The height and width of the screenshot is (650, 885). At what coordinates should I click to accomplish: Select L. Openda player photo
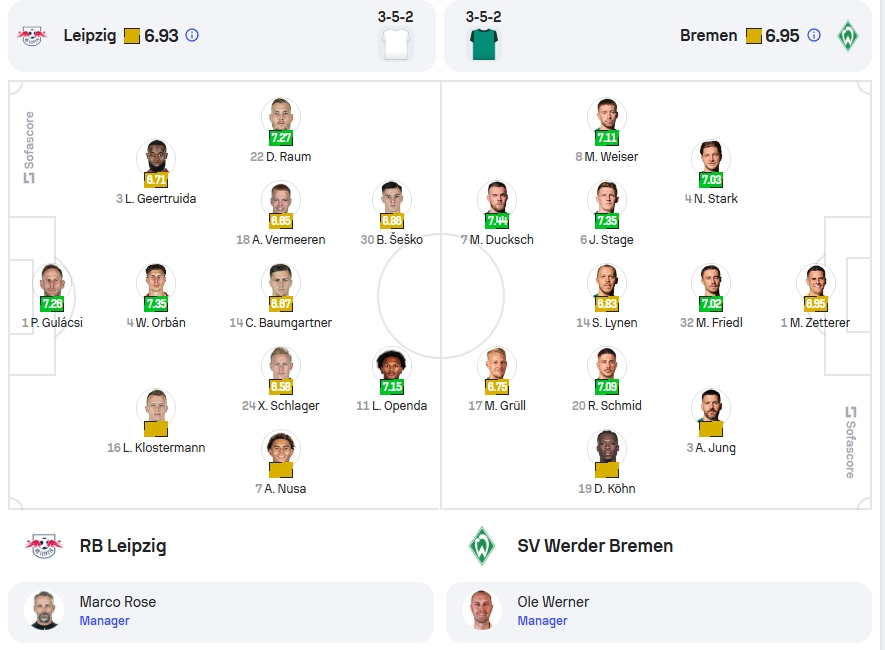pyautogui.click(x=392, y=364)
